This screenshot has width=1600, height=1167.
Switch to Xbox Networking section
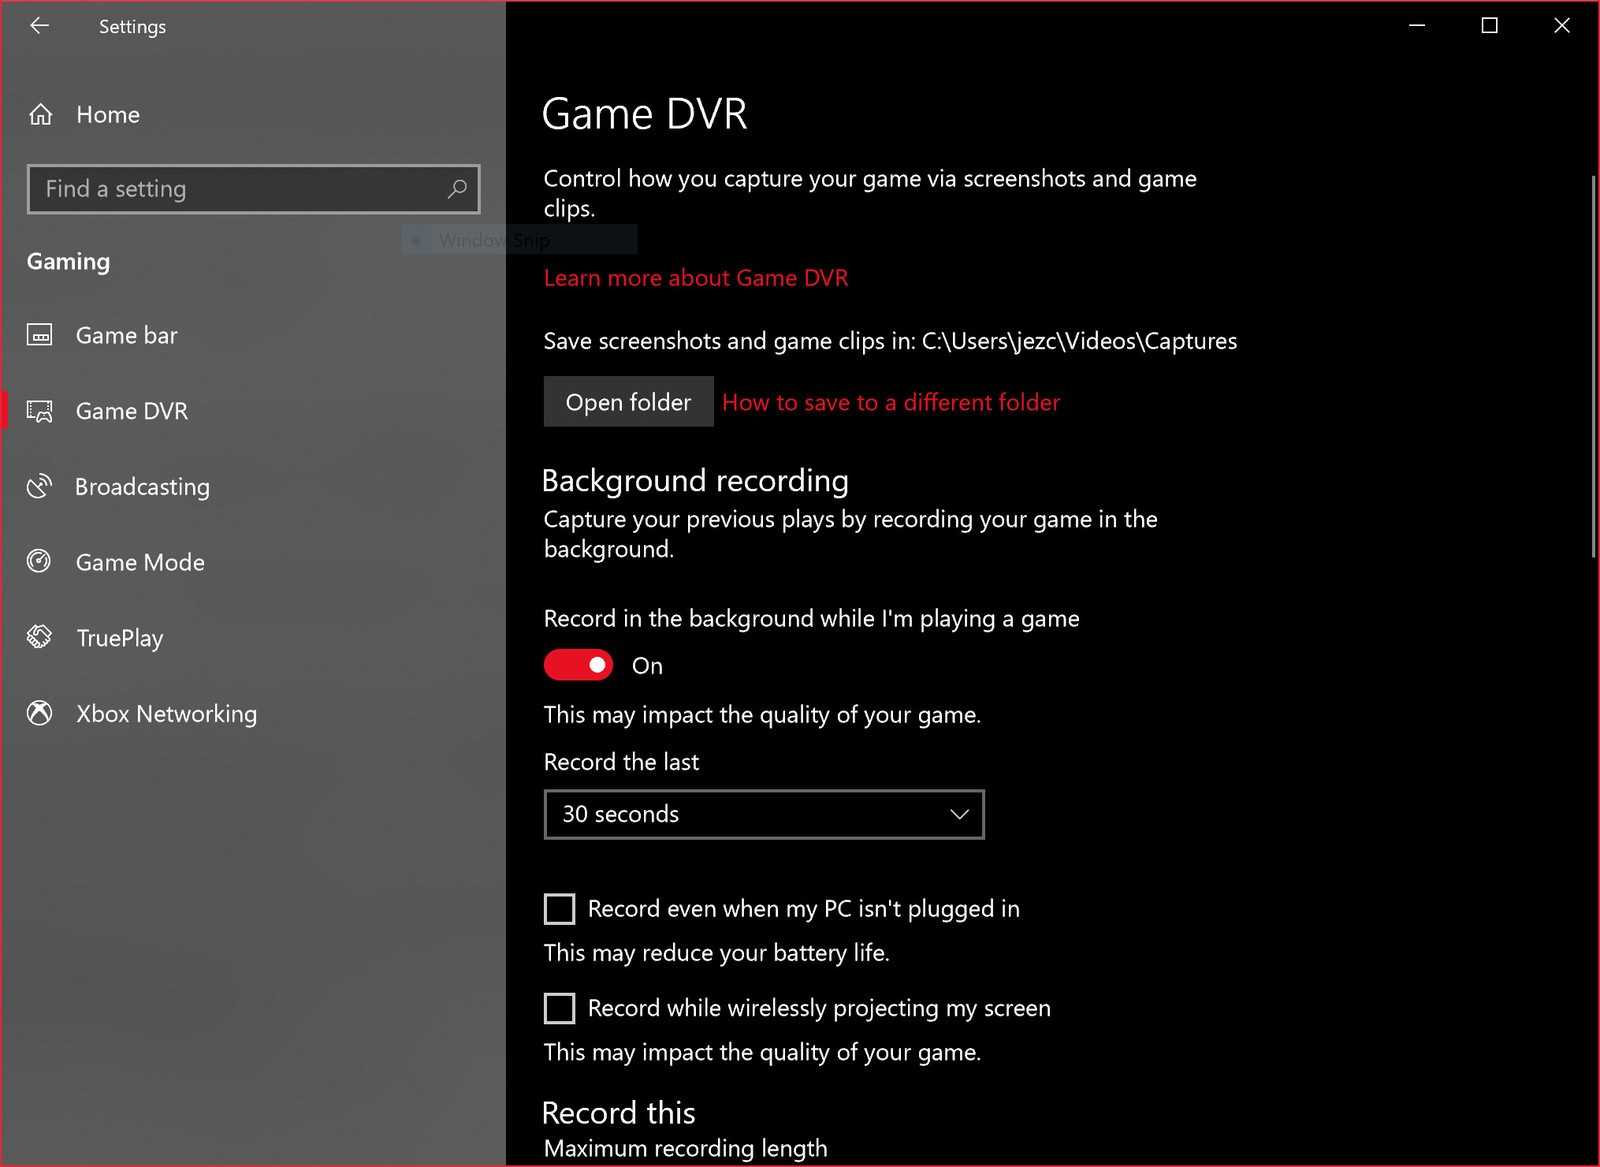tap(166, 714)
